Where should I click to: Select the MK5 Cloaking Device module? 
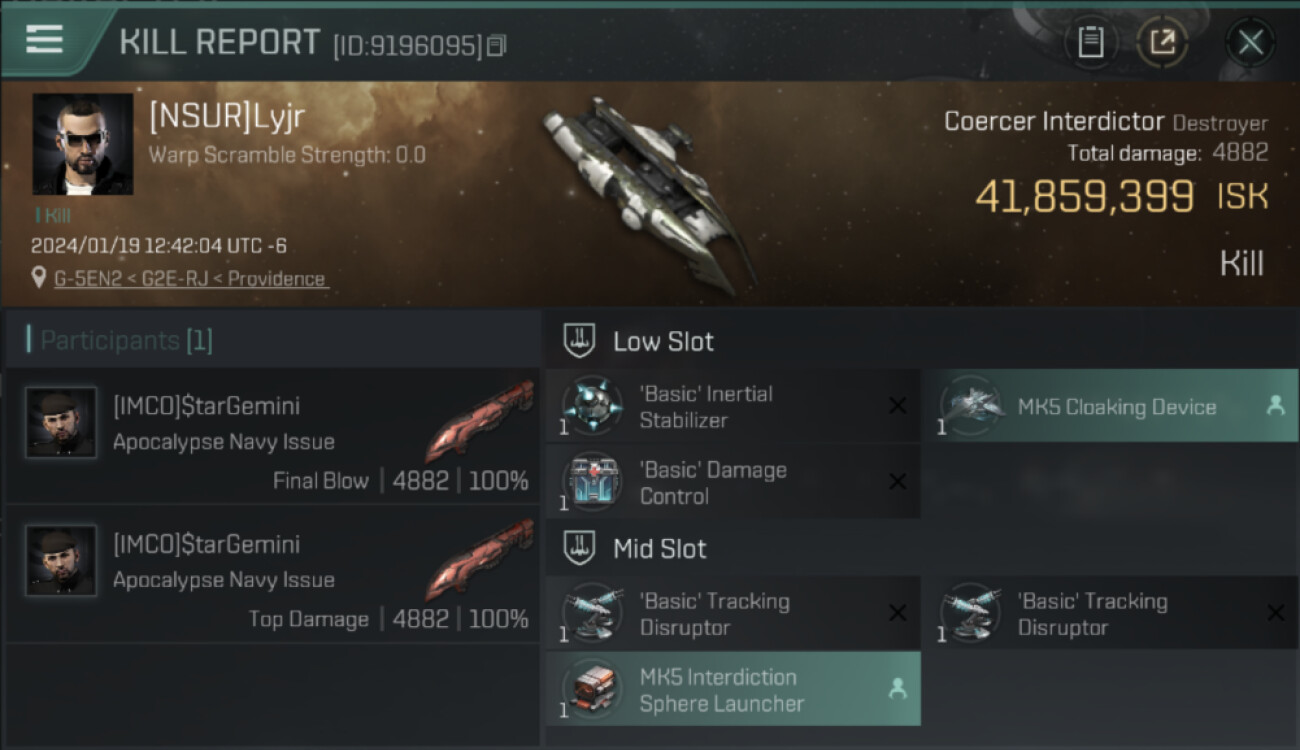tap(1110, 406)
